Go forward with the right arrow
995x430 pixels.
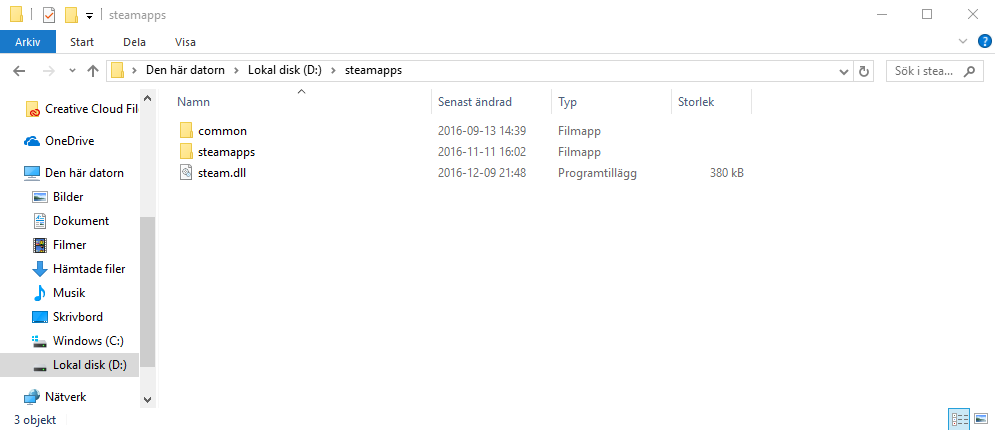(x=48, y=71)
